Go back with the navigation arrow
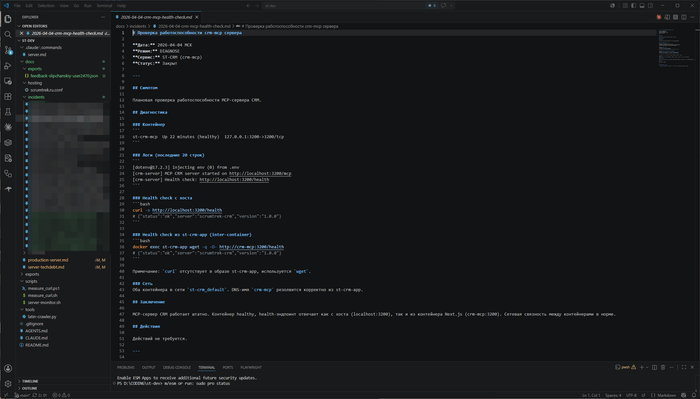 pyautogui.click(x=249, y=5)
